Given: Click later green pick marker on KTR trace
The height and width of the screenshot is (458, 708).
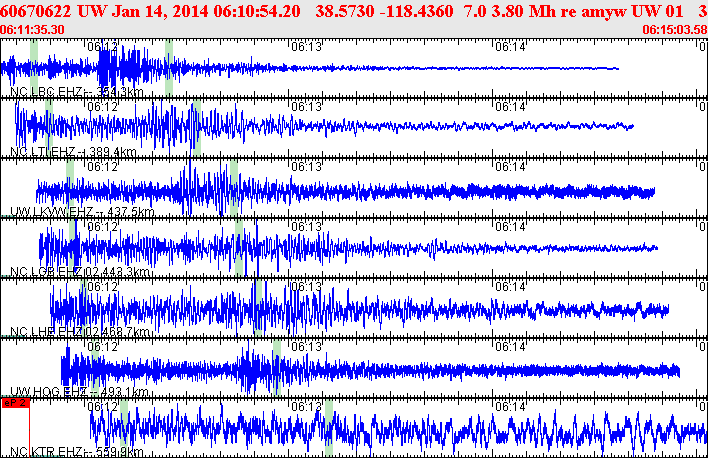Looking at the screenshot, I should [x=329, y=428].
